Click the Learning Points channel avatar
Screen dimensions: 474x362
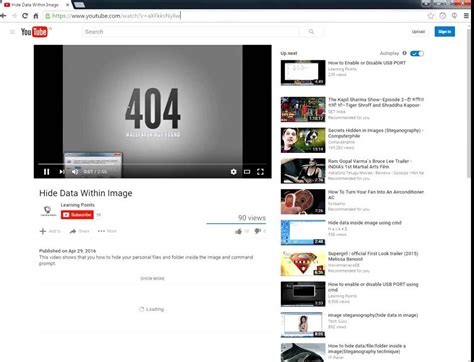[x=48, y=211]
